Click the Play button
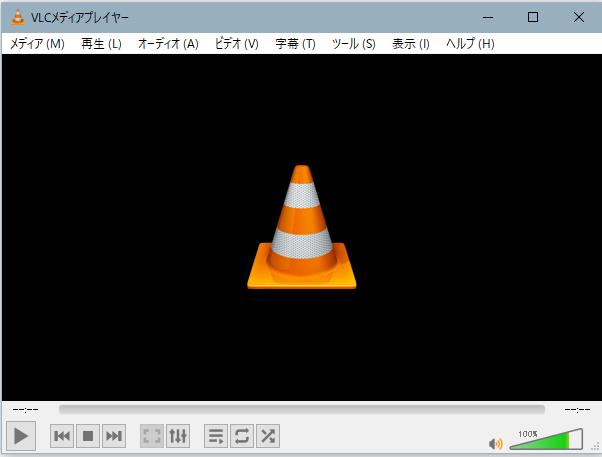The width and height of the screenshot is (602, 457). click(x=21, y=436)
